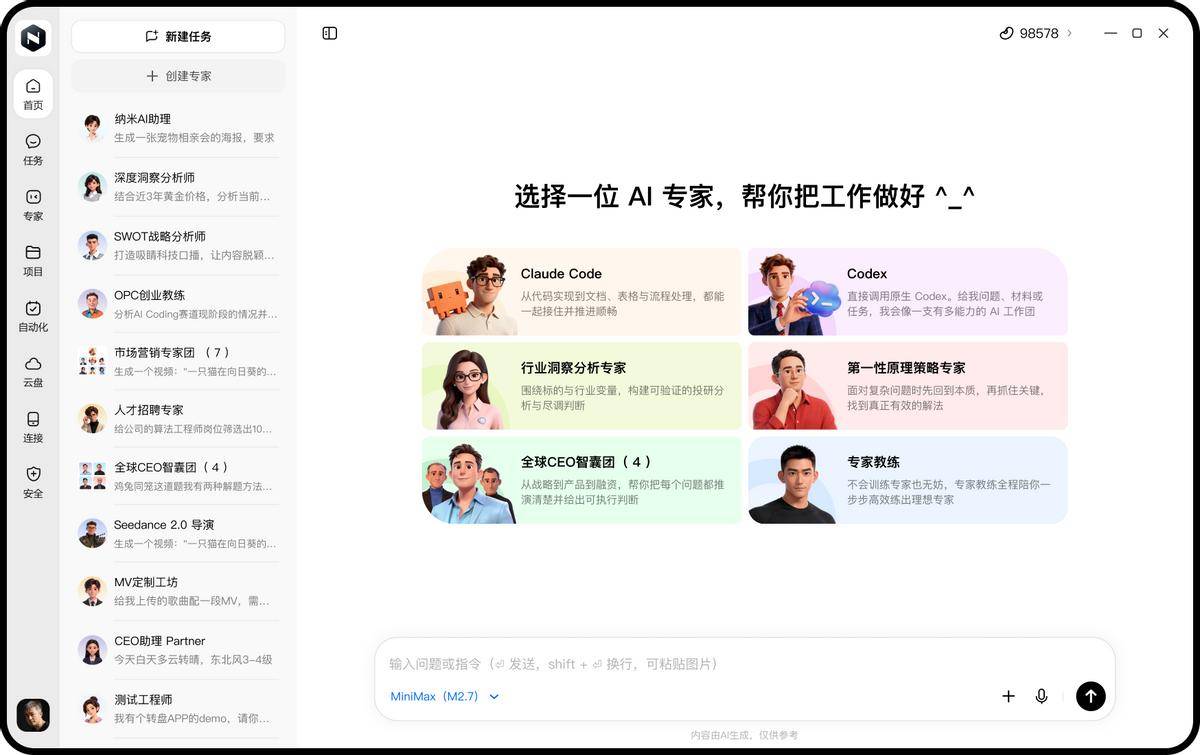This screenshot has height=755, width=1200.
Task: Click the plus attachment icon in input box
Action: click(x=1008, y=696)
